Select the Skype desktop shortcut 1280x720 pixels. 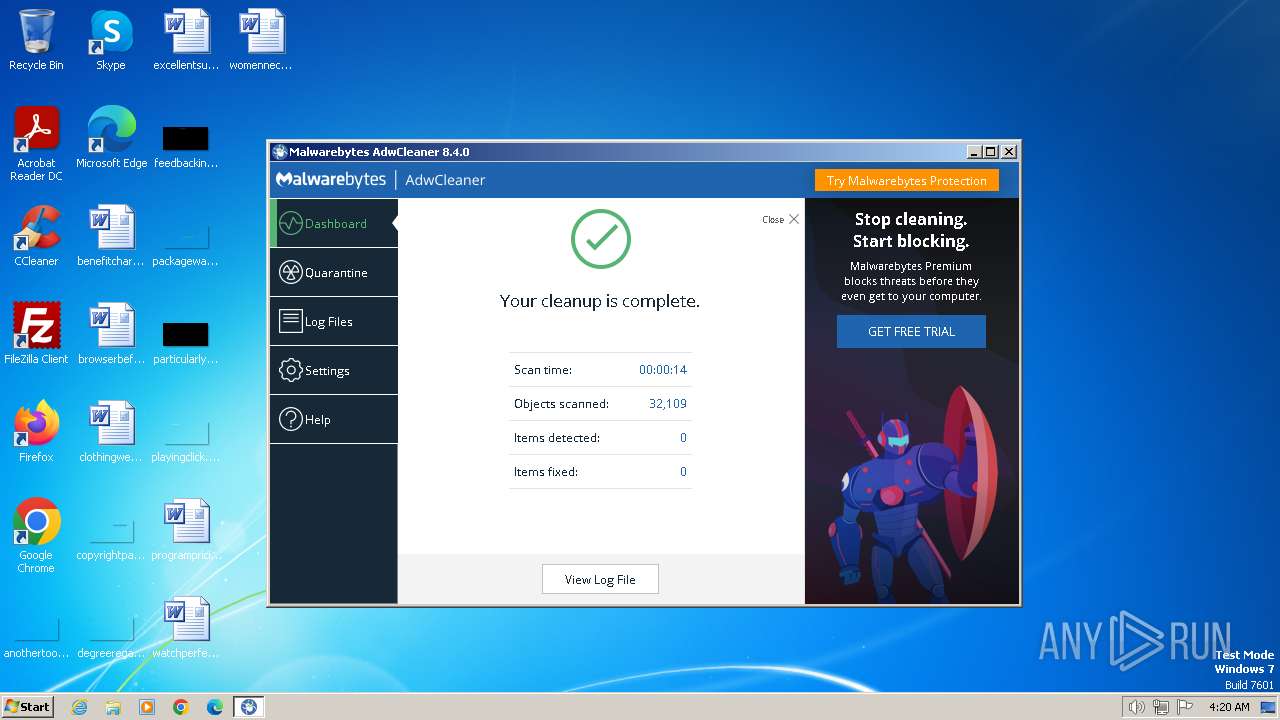click(x=110, y=40)
